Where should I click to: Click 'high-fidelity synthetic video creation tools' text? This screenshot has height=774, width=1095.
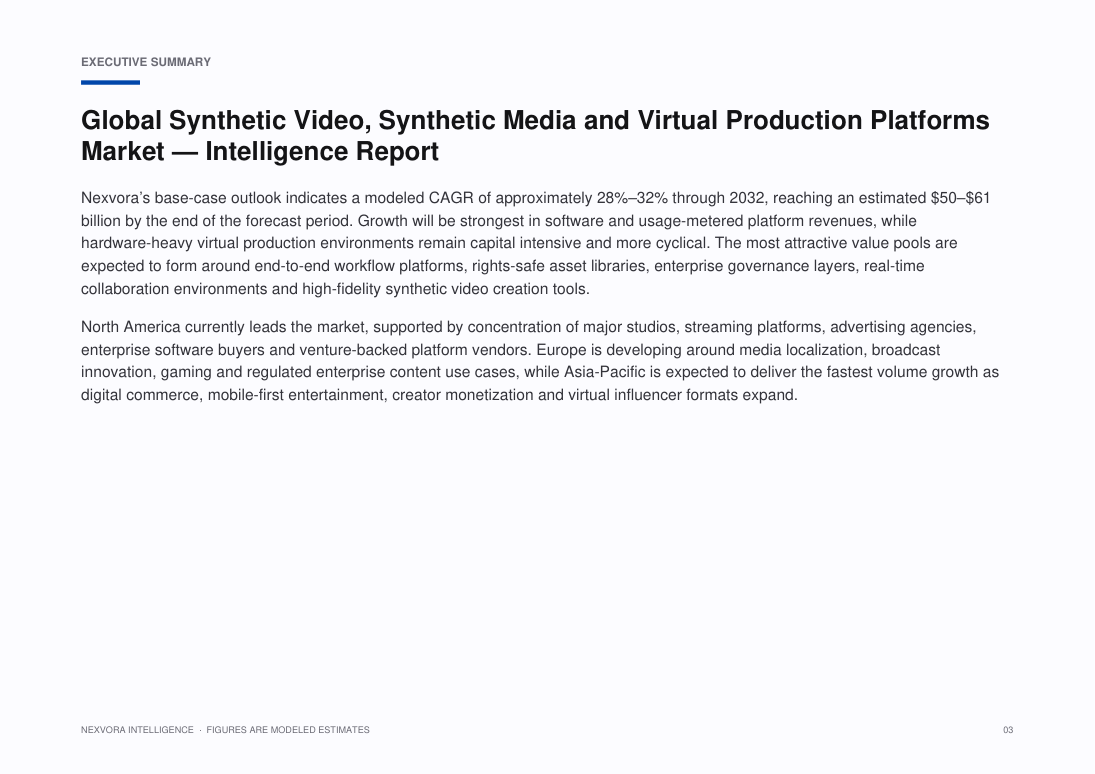446,289
